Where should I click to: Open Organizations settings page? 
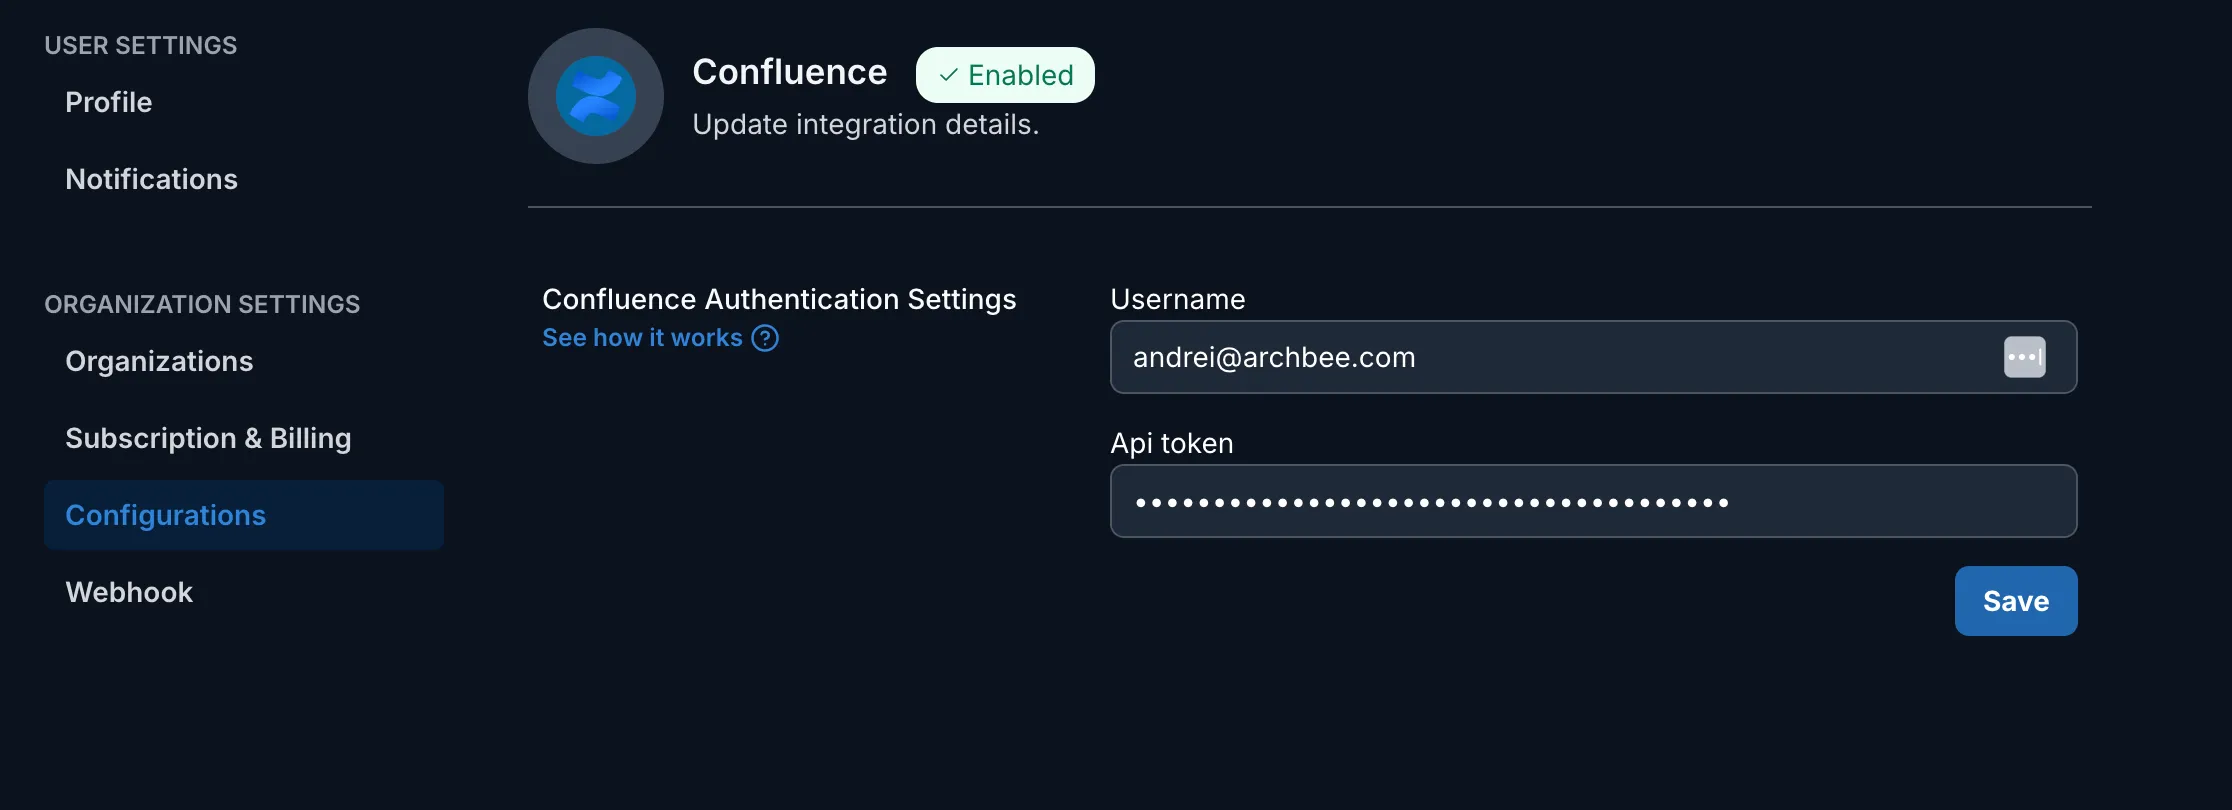[159, 361]
